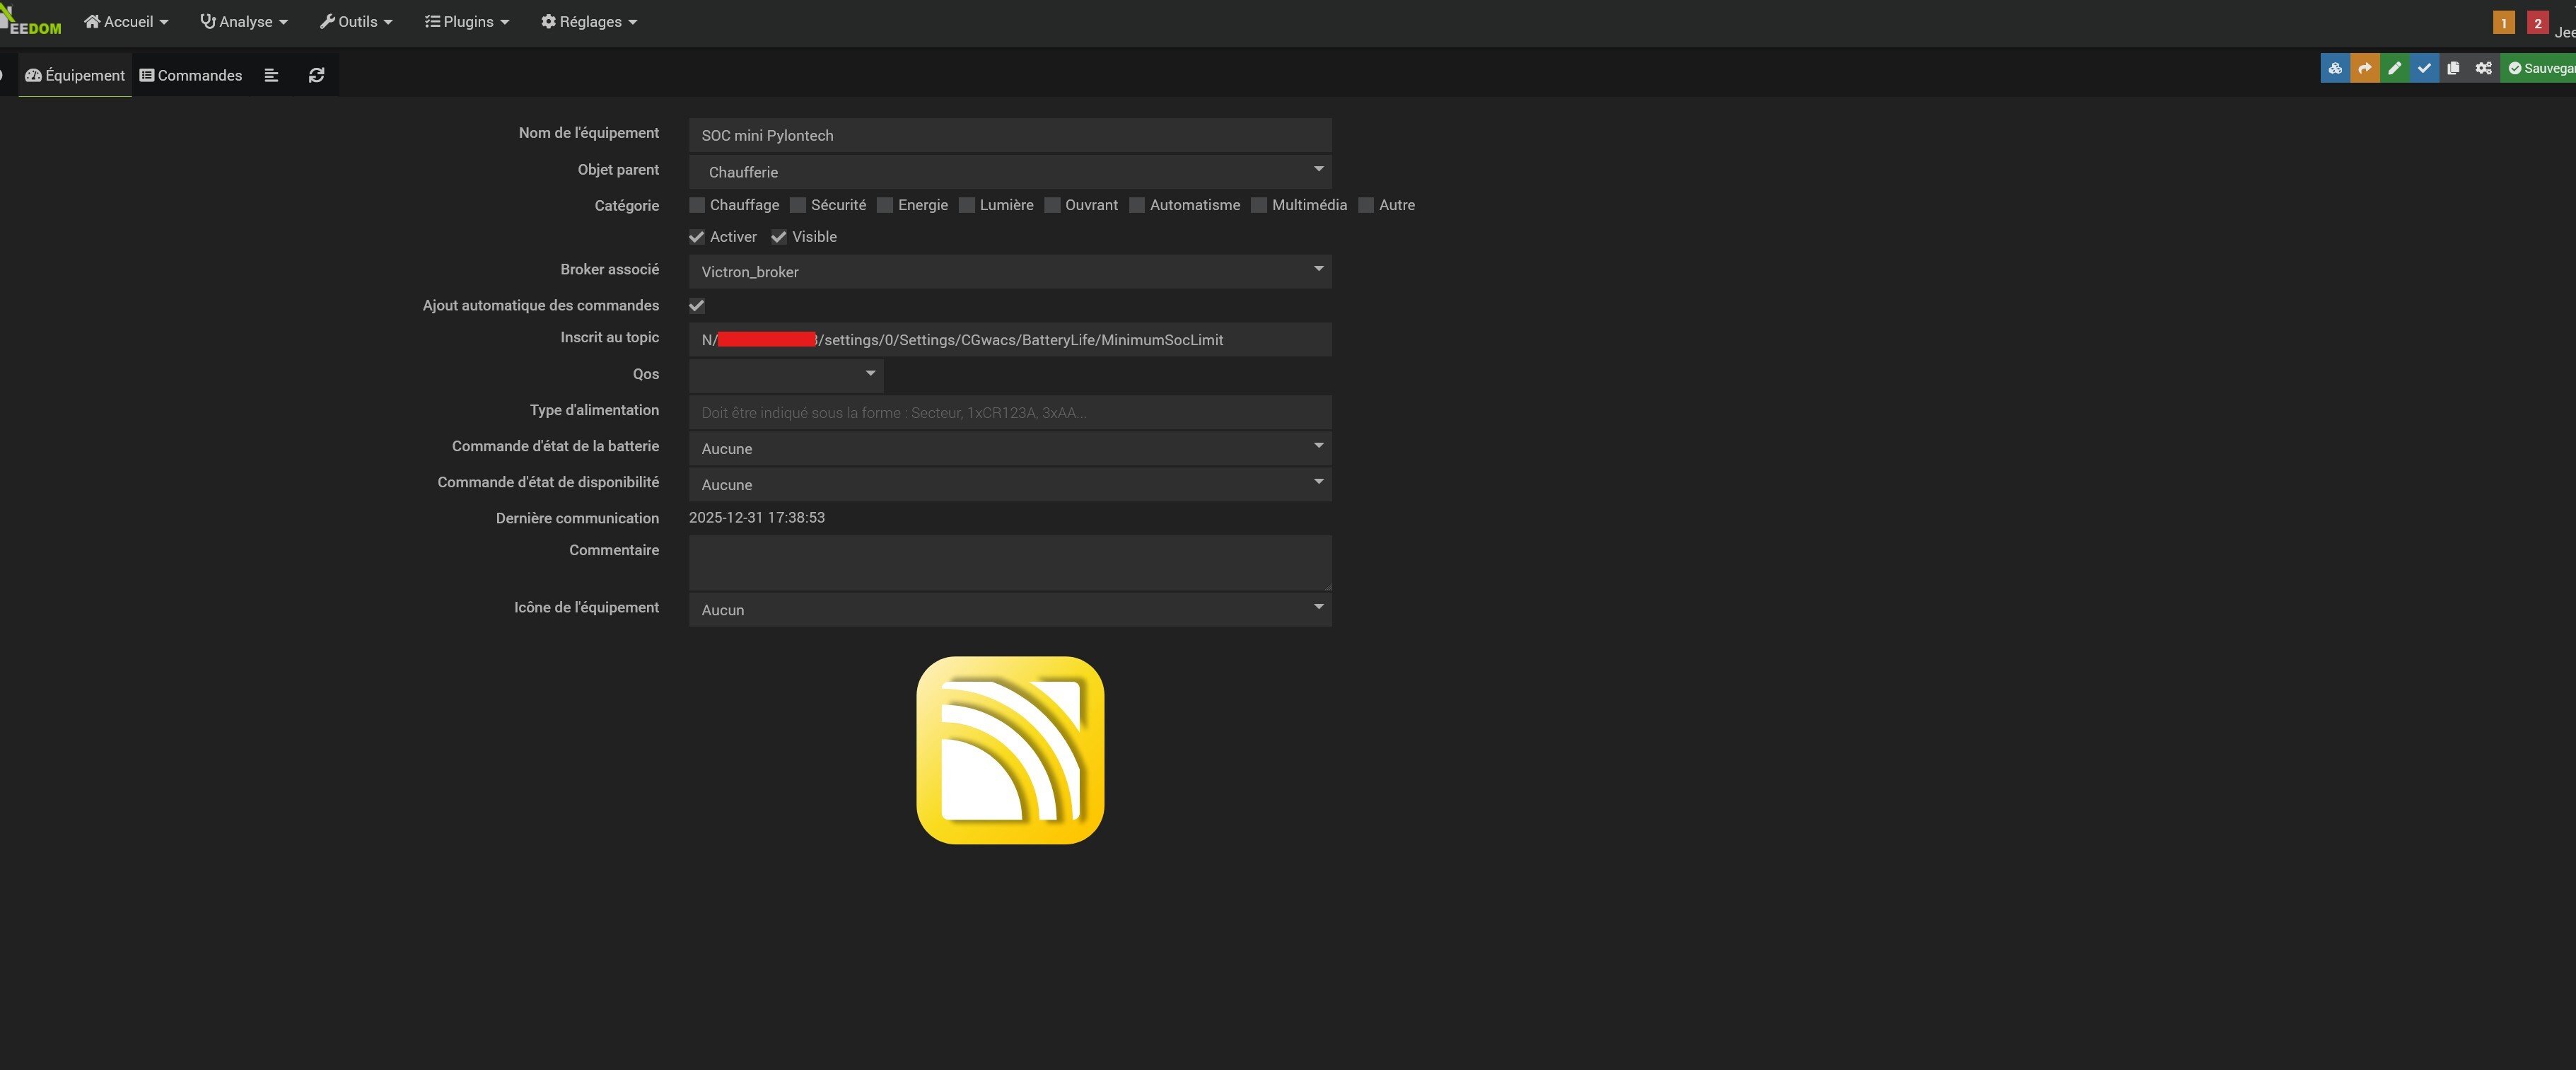
Task: Enable the Energie category checkbox
Action: (885, 205)
